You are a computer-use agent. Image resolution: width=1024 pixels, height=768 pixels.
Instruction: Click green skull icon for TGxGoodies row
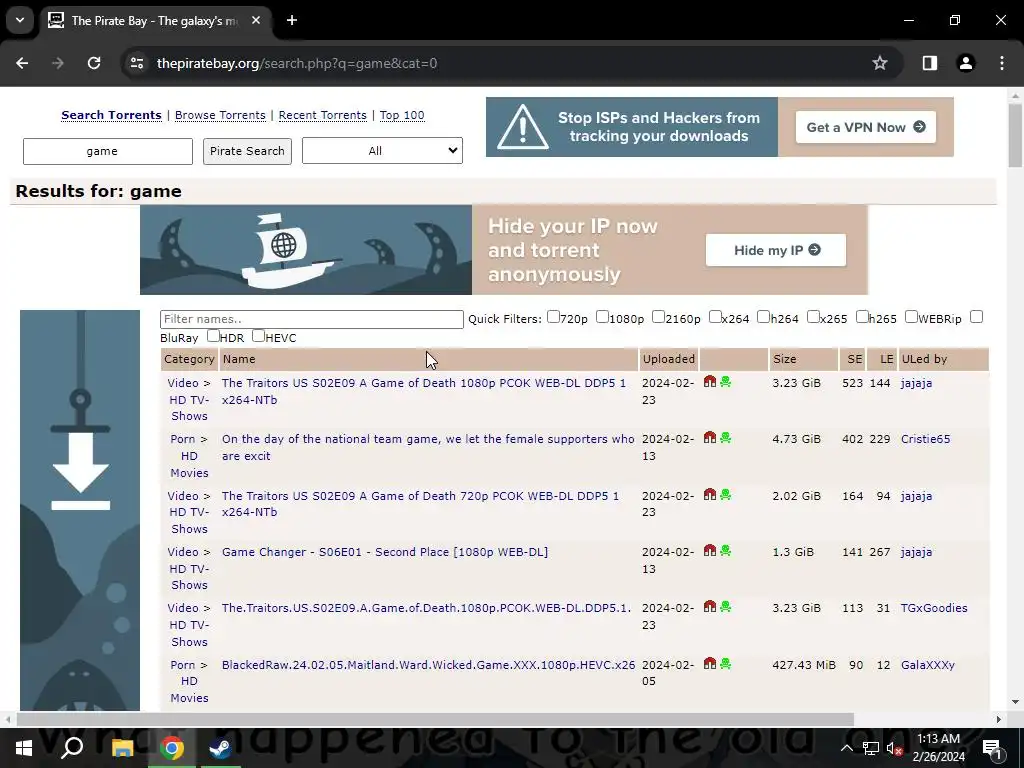[726, 607]
